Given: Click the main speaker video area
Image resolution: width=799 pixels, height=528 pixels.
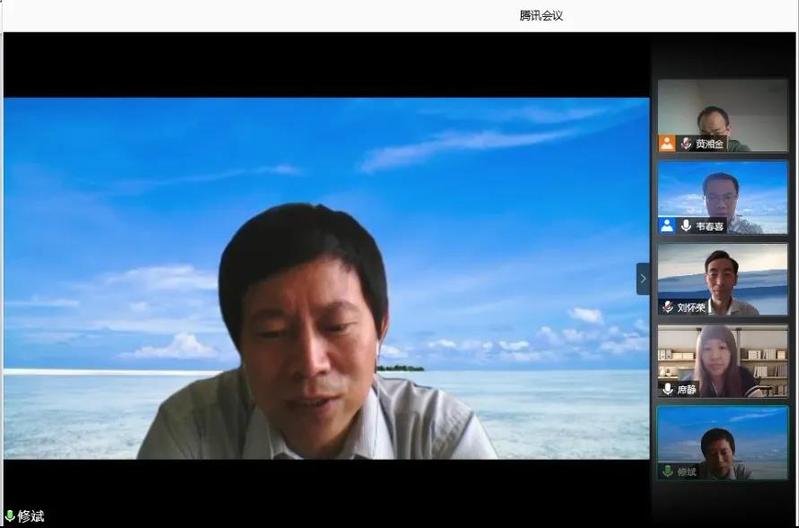Looking at the screenshot, I should tap(326, 278).
